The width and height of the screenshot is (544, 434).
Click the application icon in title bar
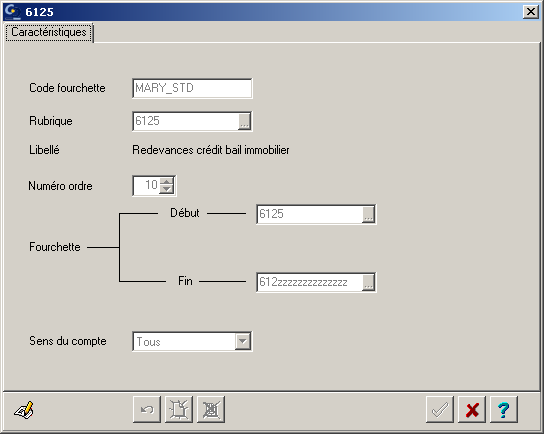coord(13,12)
